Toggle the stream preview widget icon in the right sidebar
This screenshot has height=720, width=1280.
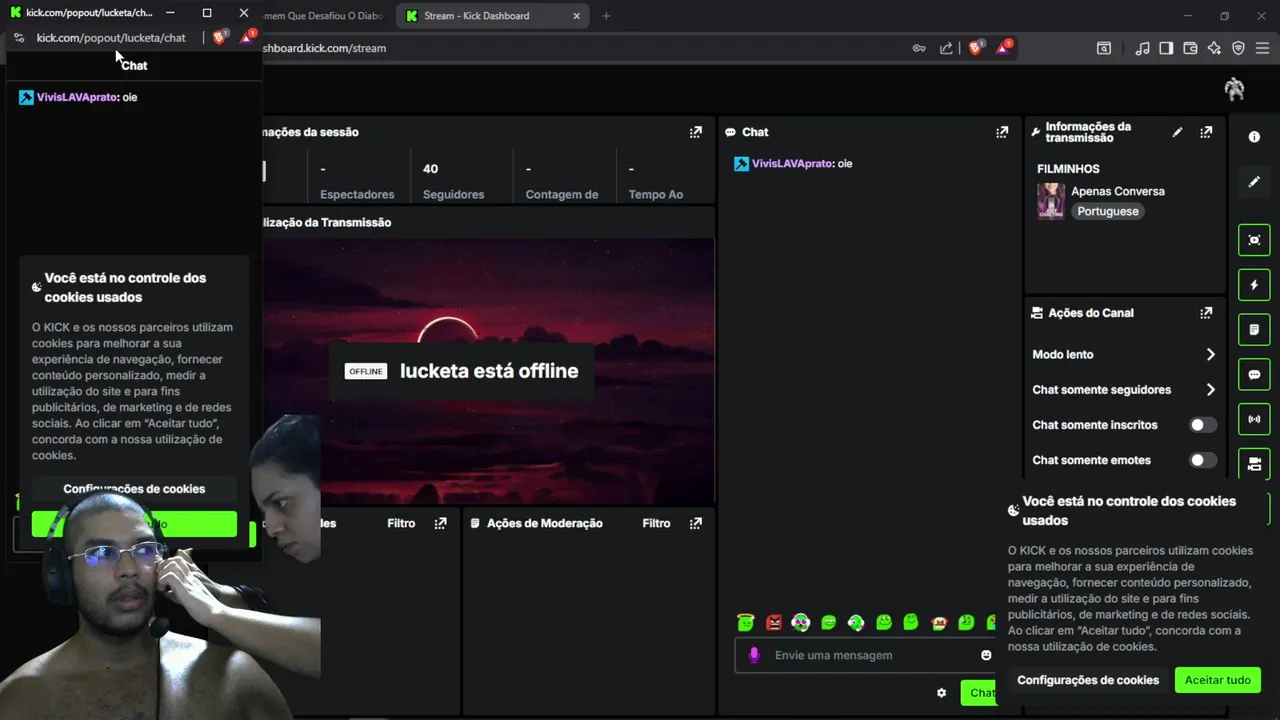point(1254,240)
